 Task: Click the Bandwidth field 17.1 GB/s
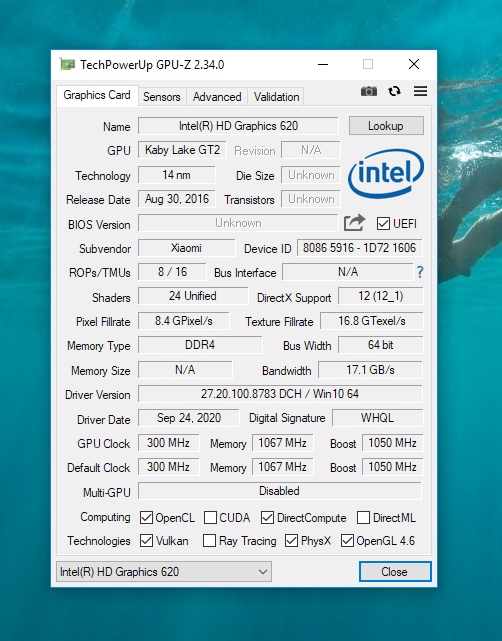coord(370,370)
